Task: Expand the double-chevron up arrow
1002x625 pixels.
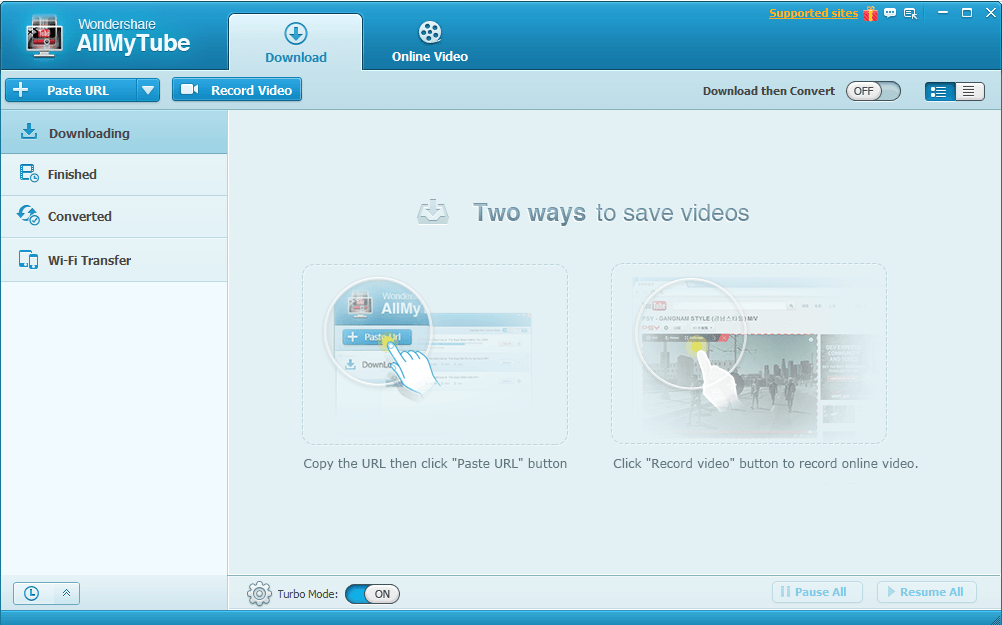Action: click(x=66, y=593)
